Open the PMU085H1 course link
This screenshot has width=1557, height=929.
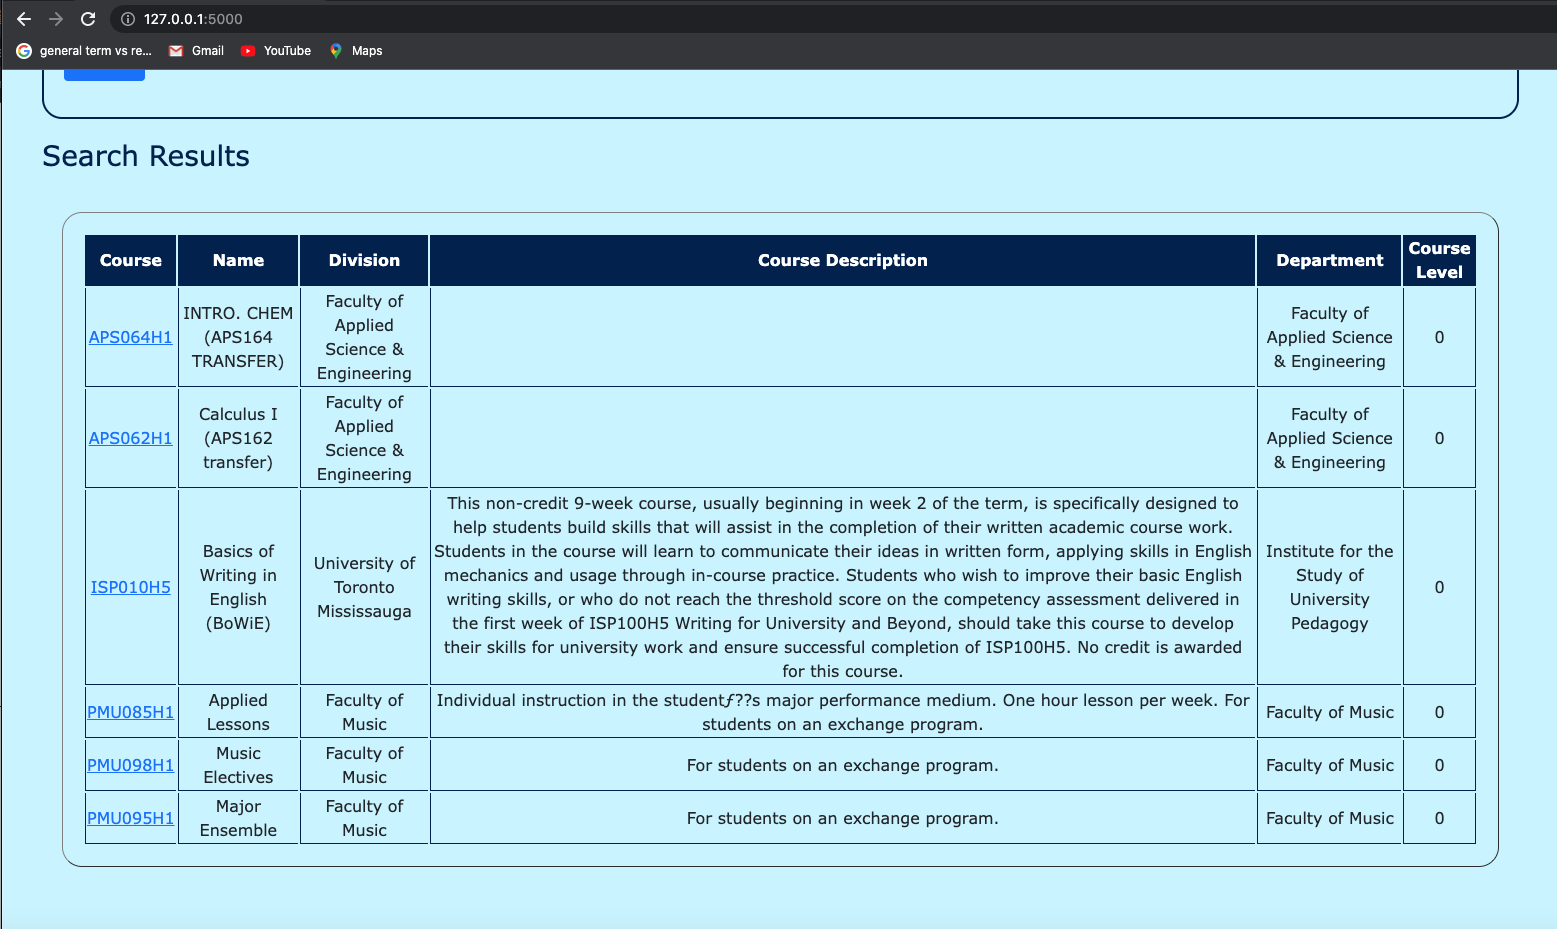pos(130,711)
